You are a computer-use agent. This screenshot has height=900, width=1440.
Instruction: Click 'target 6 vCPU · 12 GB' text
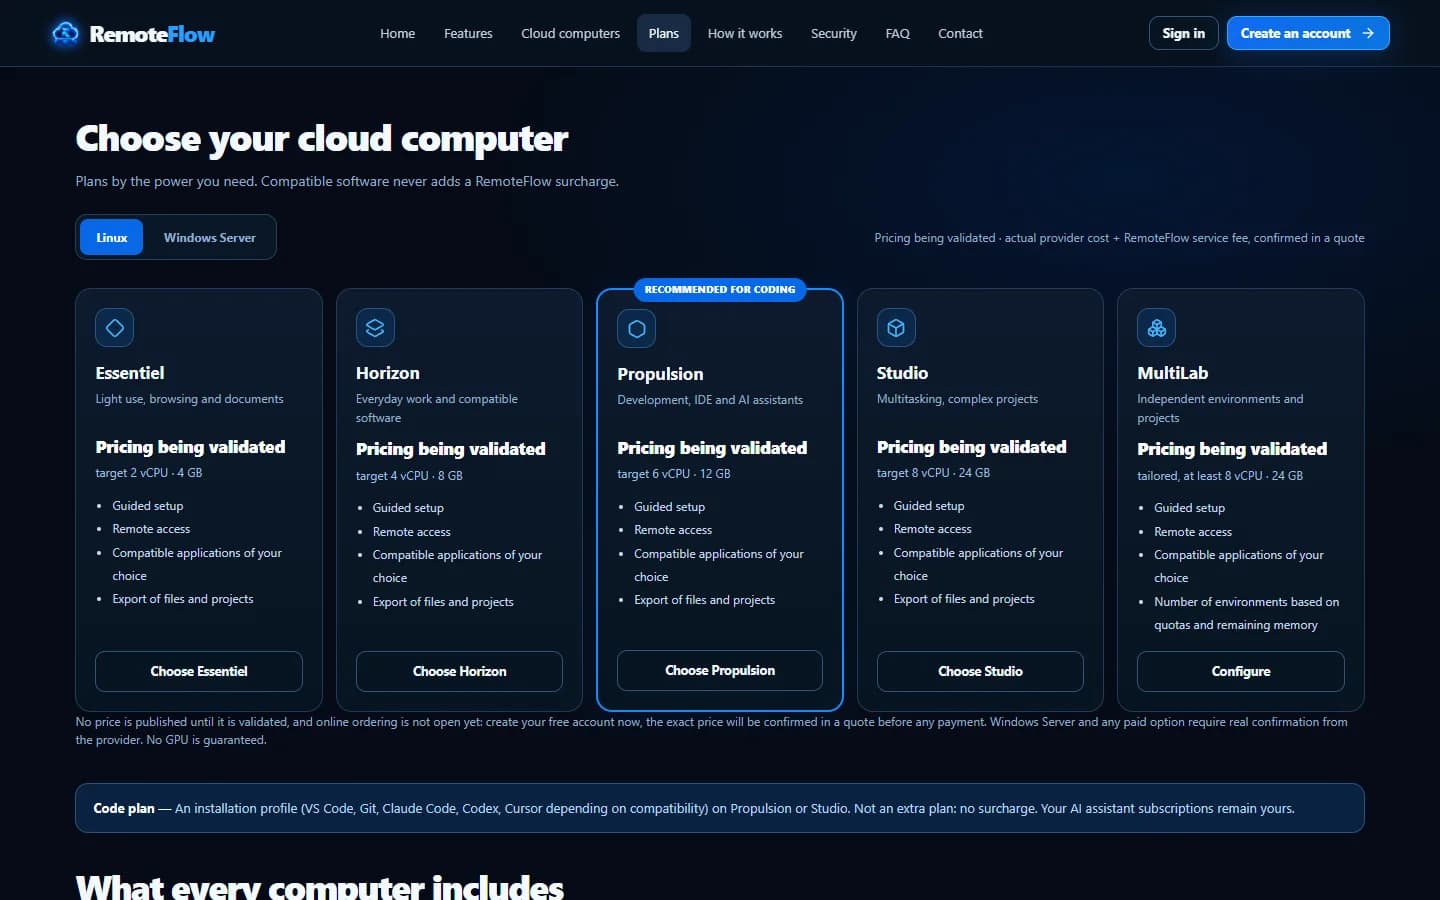pyautogui.click(x=674, y=474)
